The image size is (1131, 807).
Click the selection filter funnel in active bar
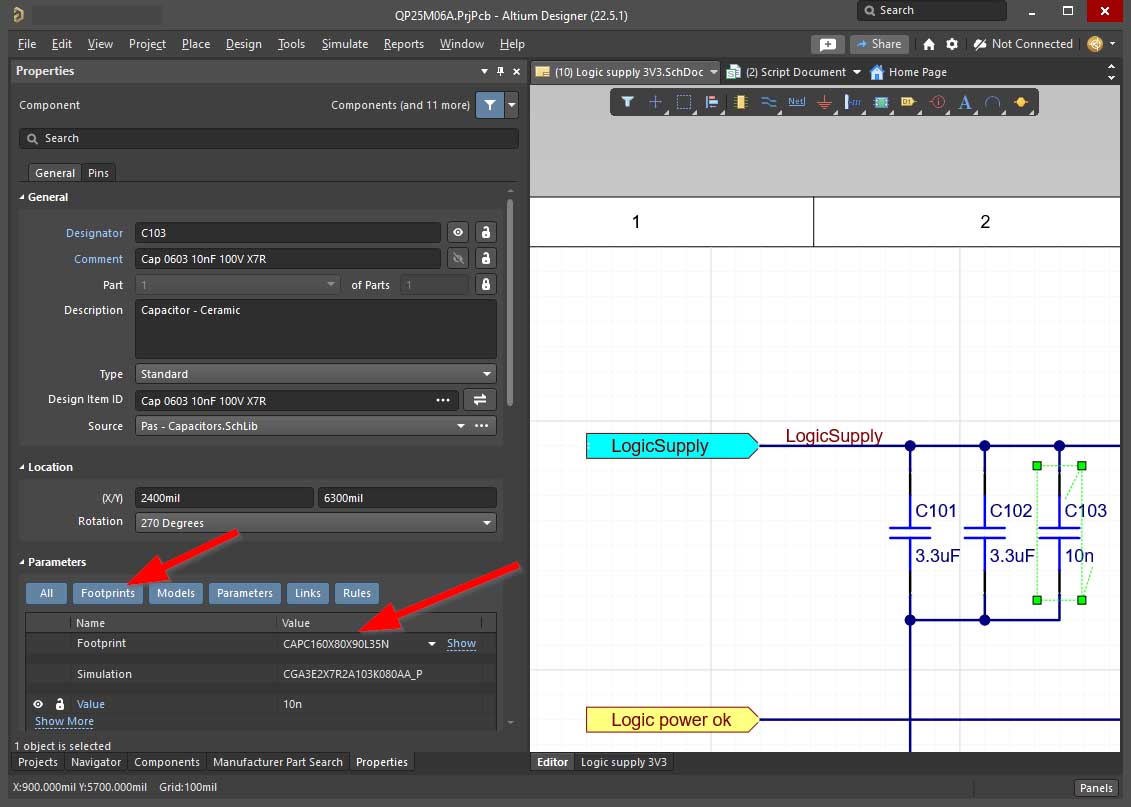628,102
